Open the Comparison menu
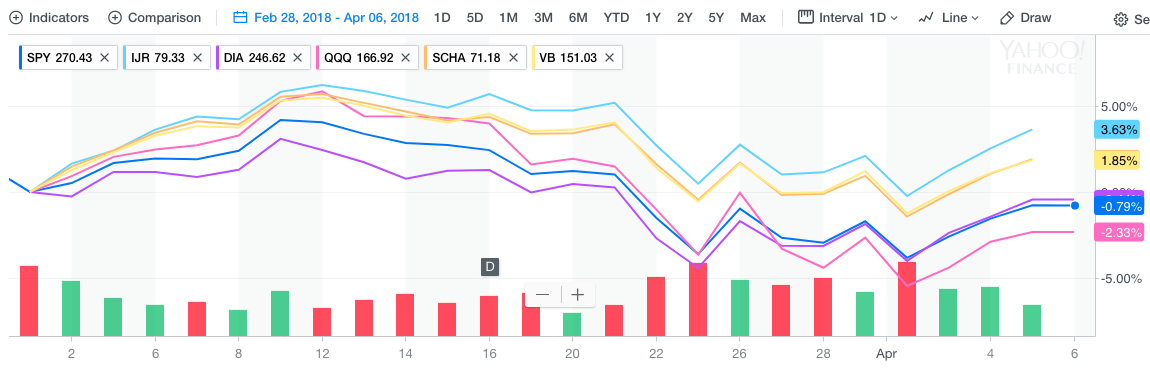1150x371 pixels. (154, 18)
